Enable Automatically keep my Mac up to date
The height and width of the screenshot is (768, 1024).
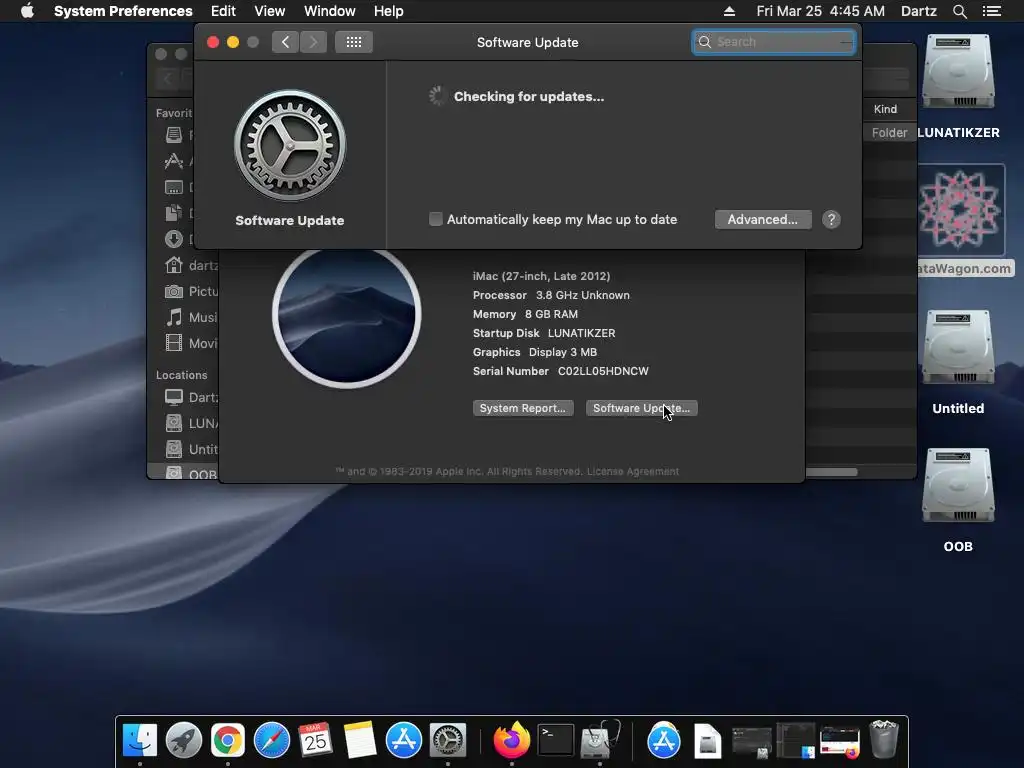[436, 219]
